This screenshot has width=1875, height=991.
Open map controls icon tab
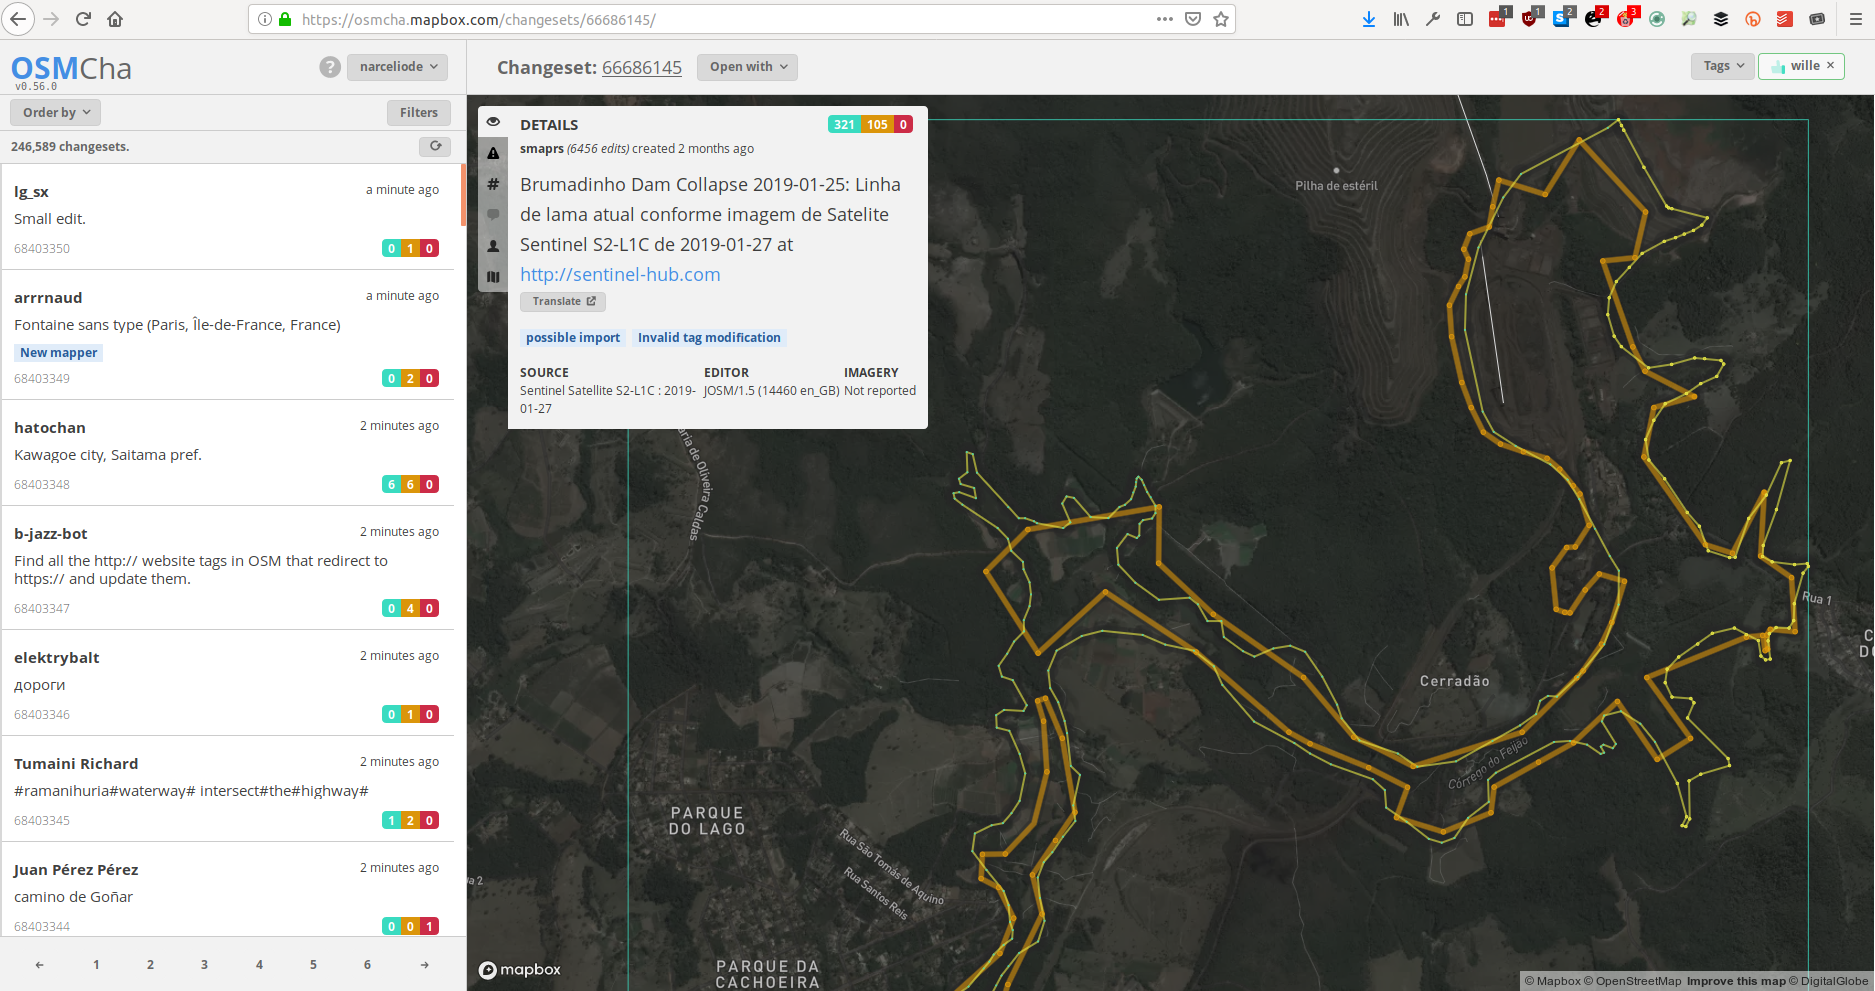point(493,277)
